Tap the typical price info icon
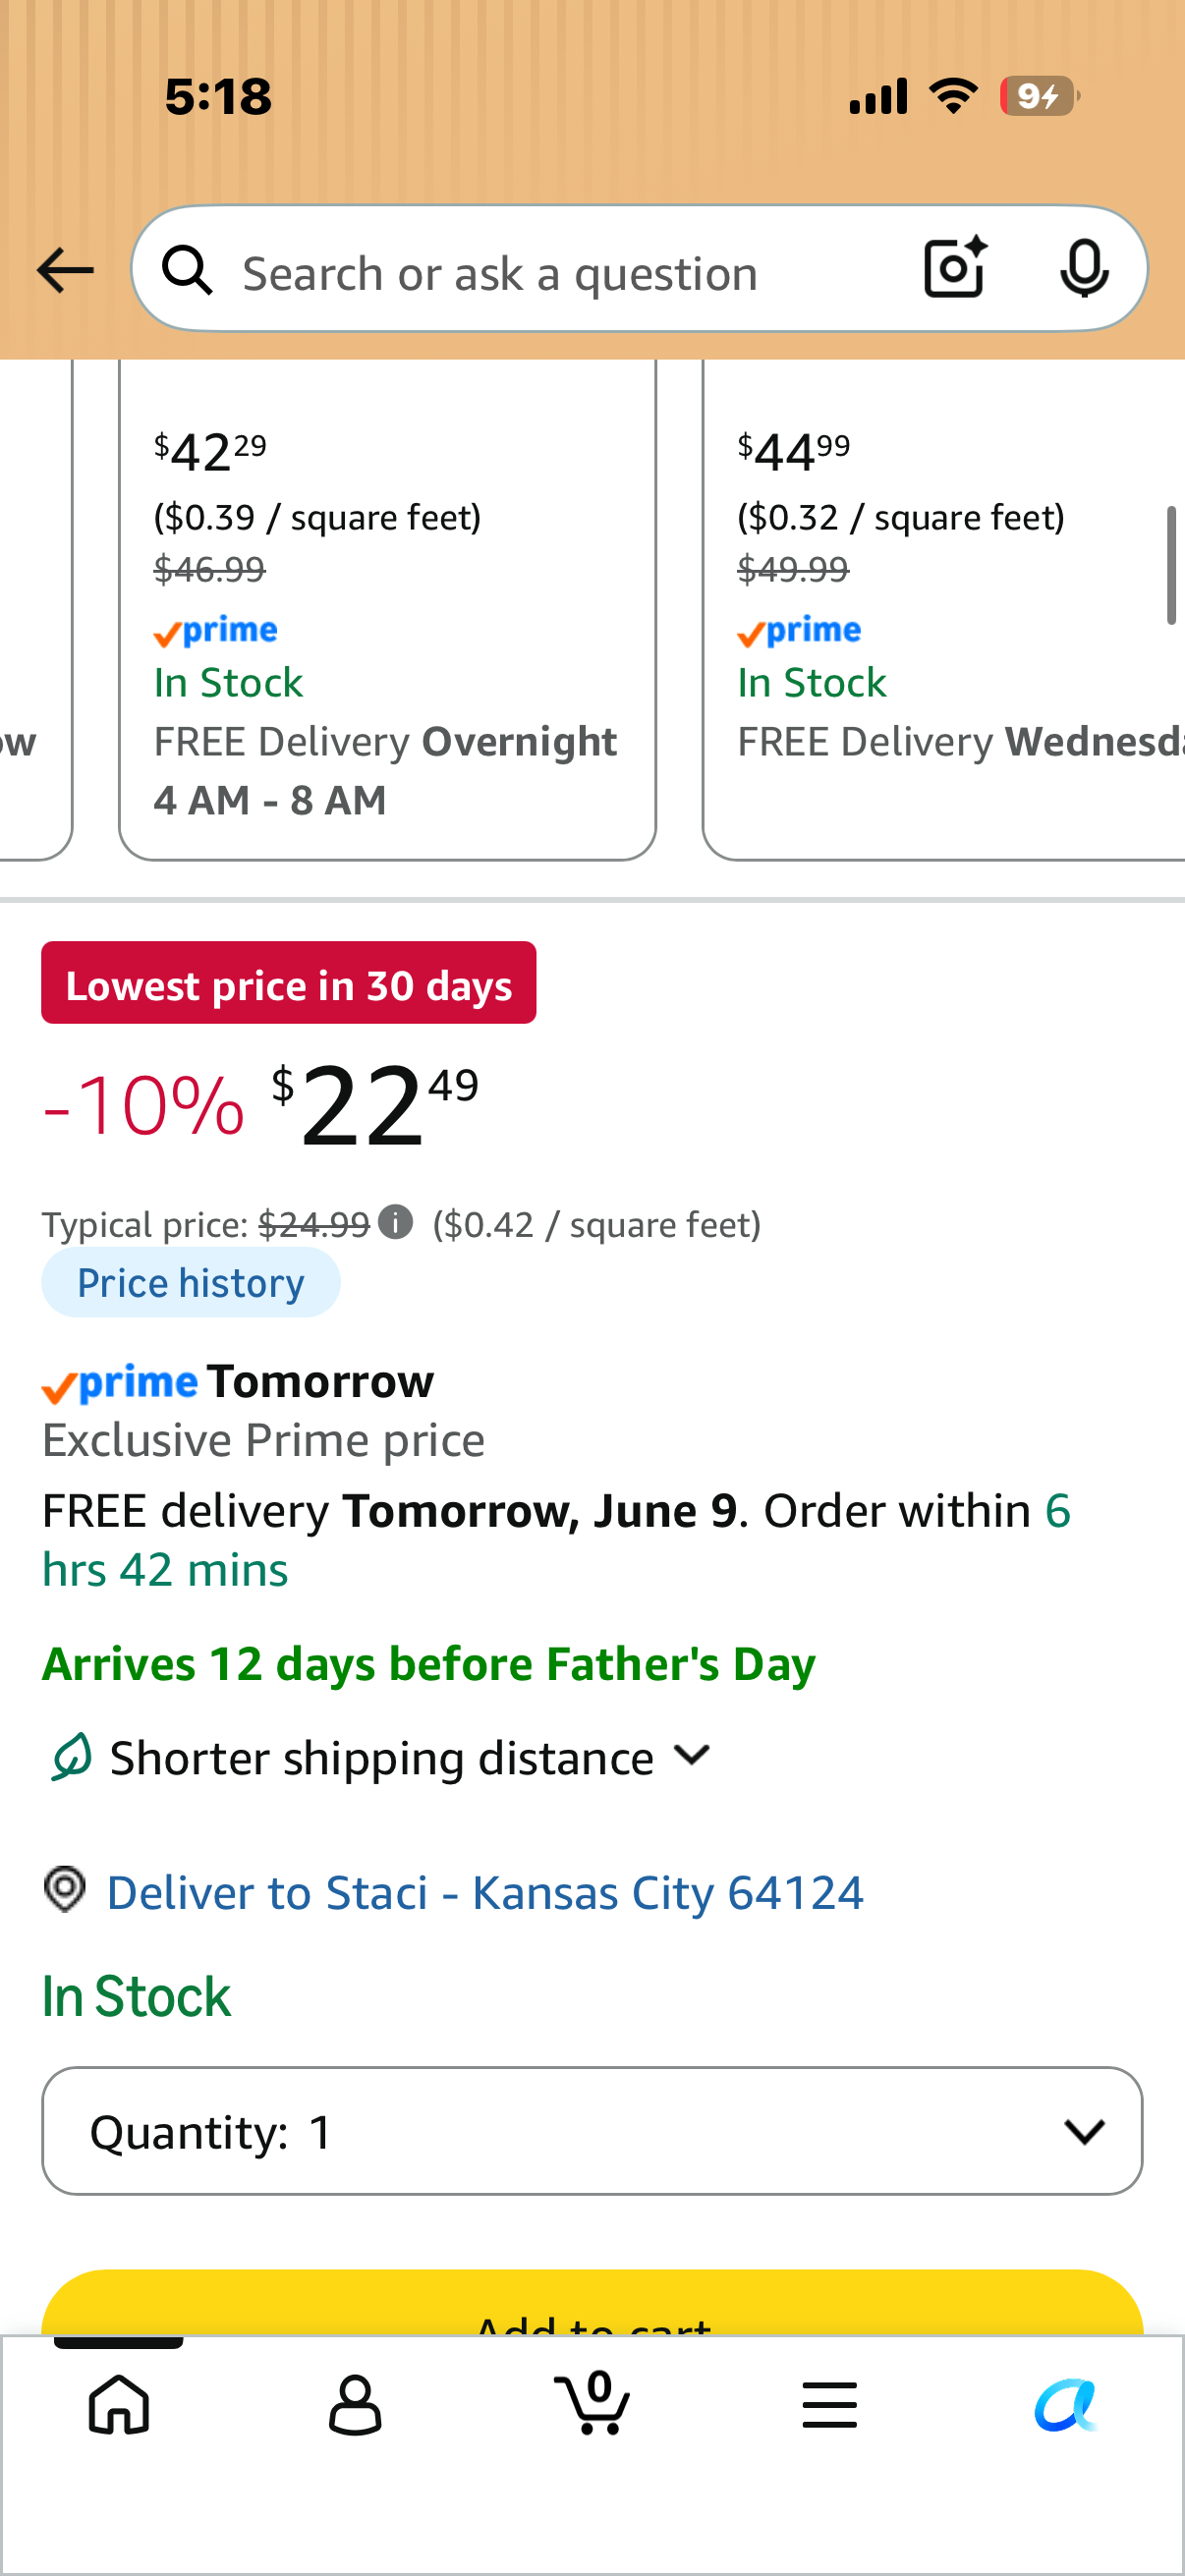The image size is (1185, 2576). coord(396,1222)
